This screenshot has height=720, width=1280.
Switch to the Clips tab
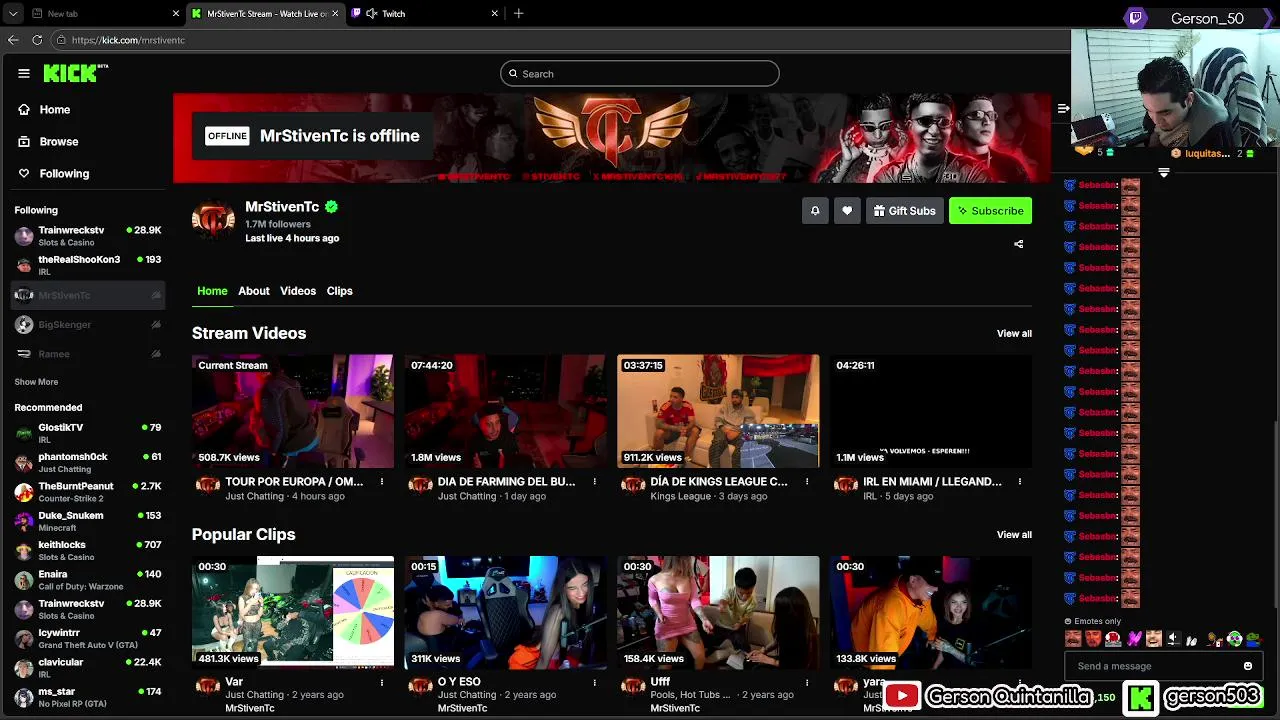point(339,291)
